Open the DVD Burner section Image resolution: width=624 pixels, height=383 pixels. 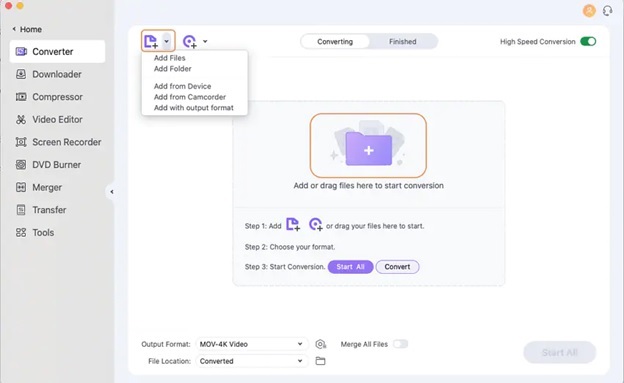click(57, 165)
